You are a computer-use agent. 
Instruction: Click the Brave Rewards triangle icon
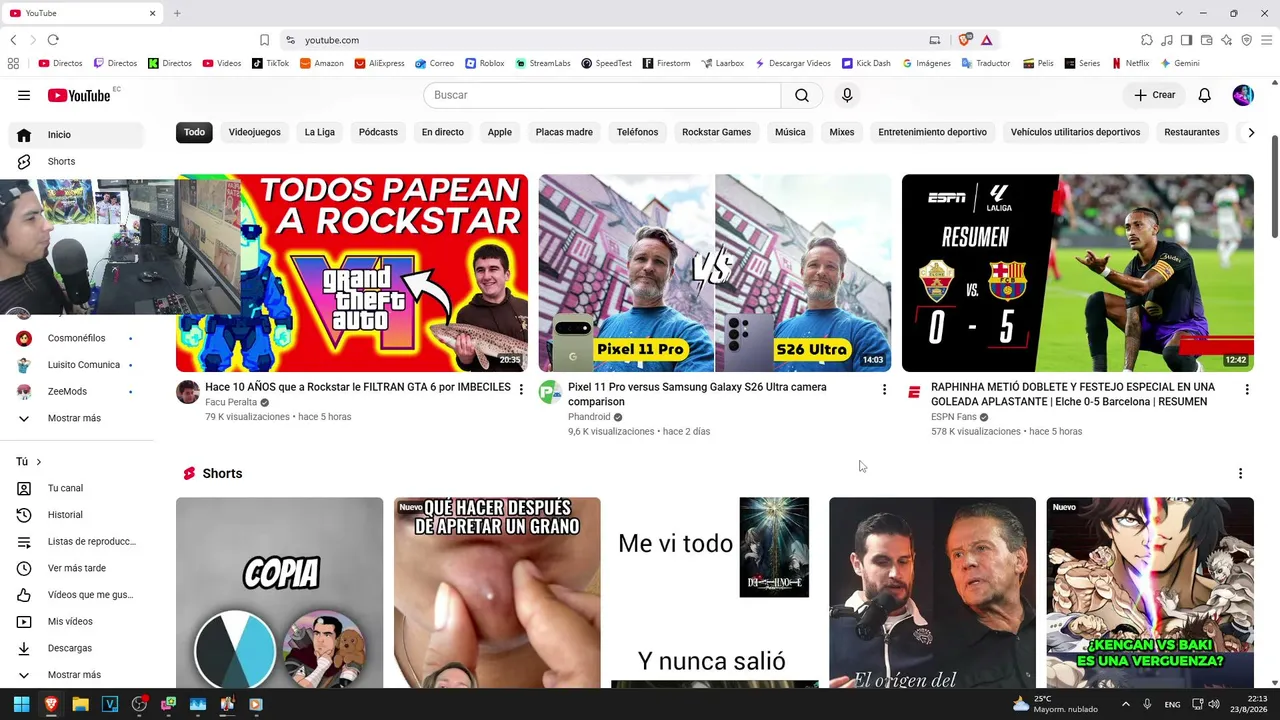(986, 40)
